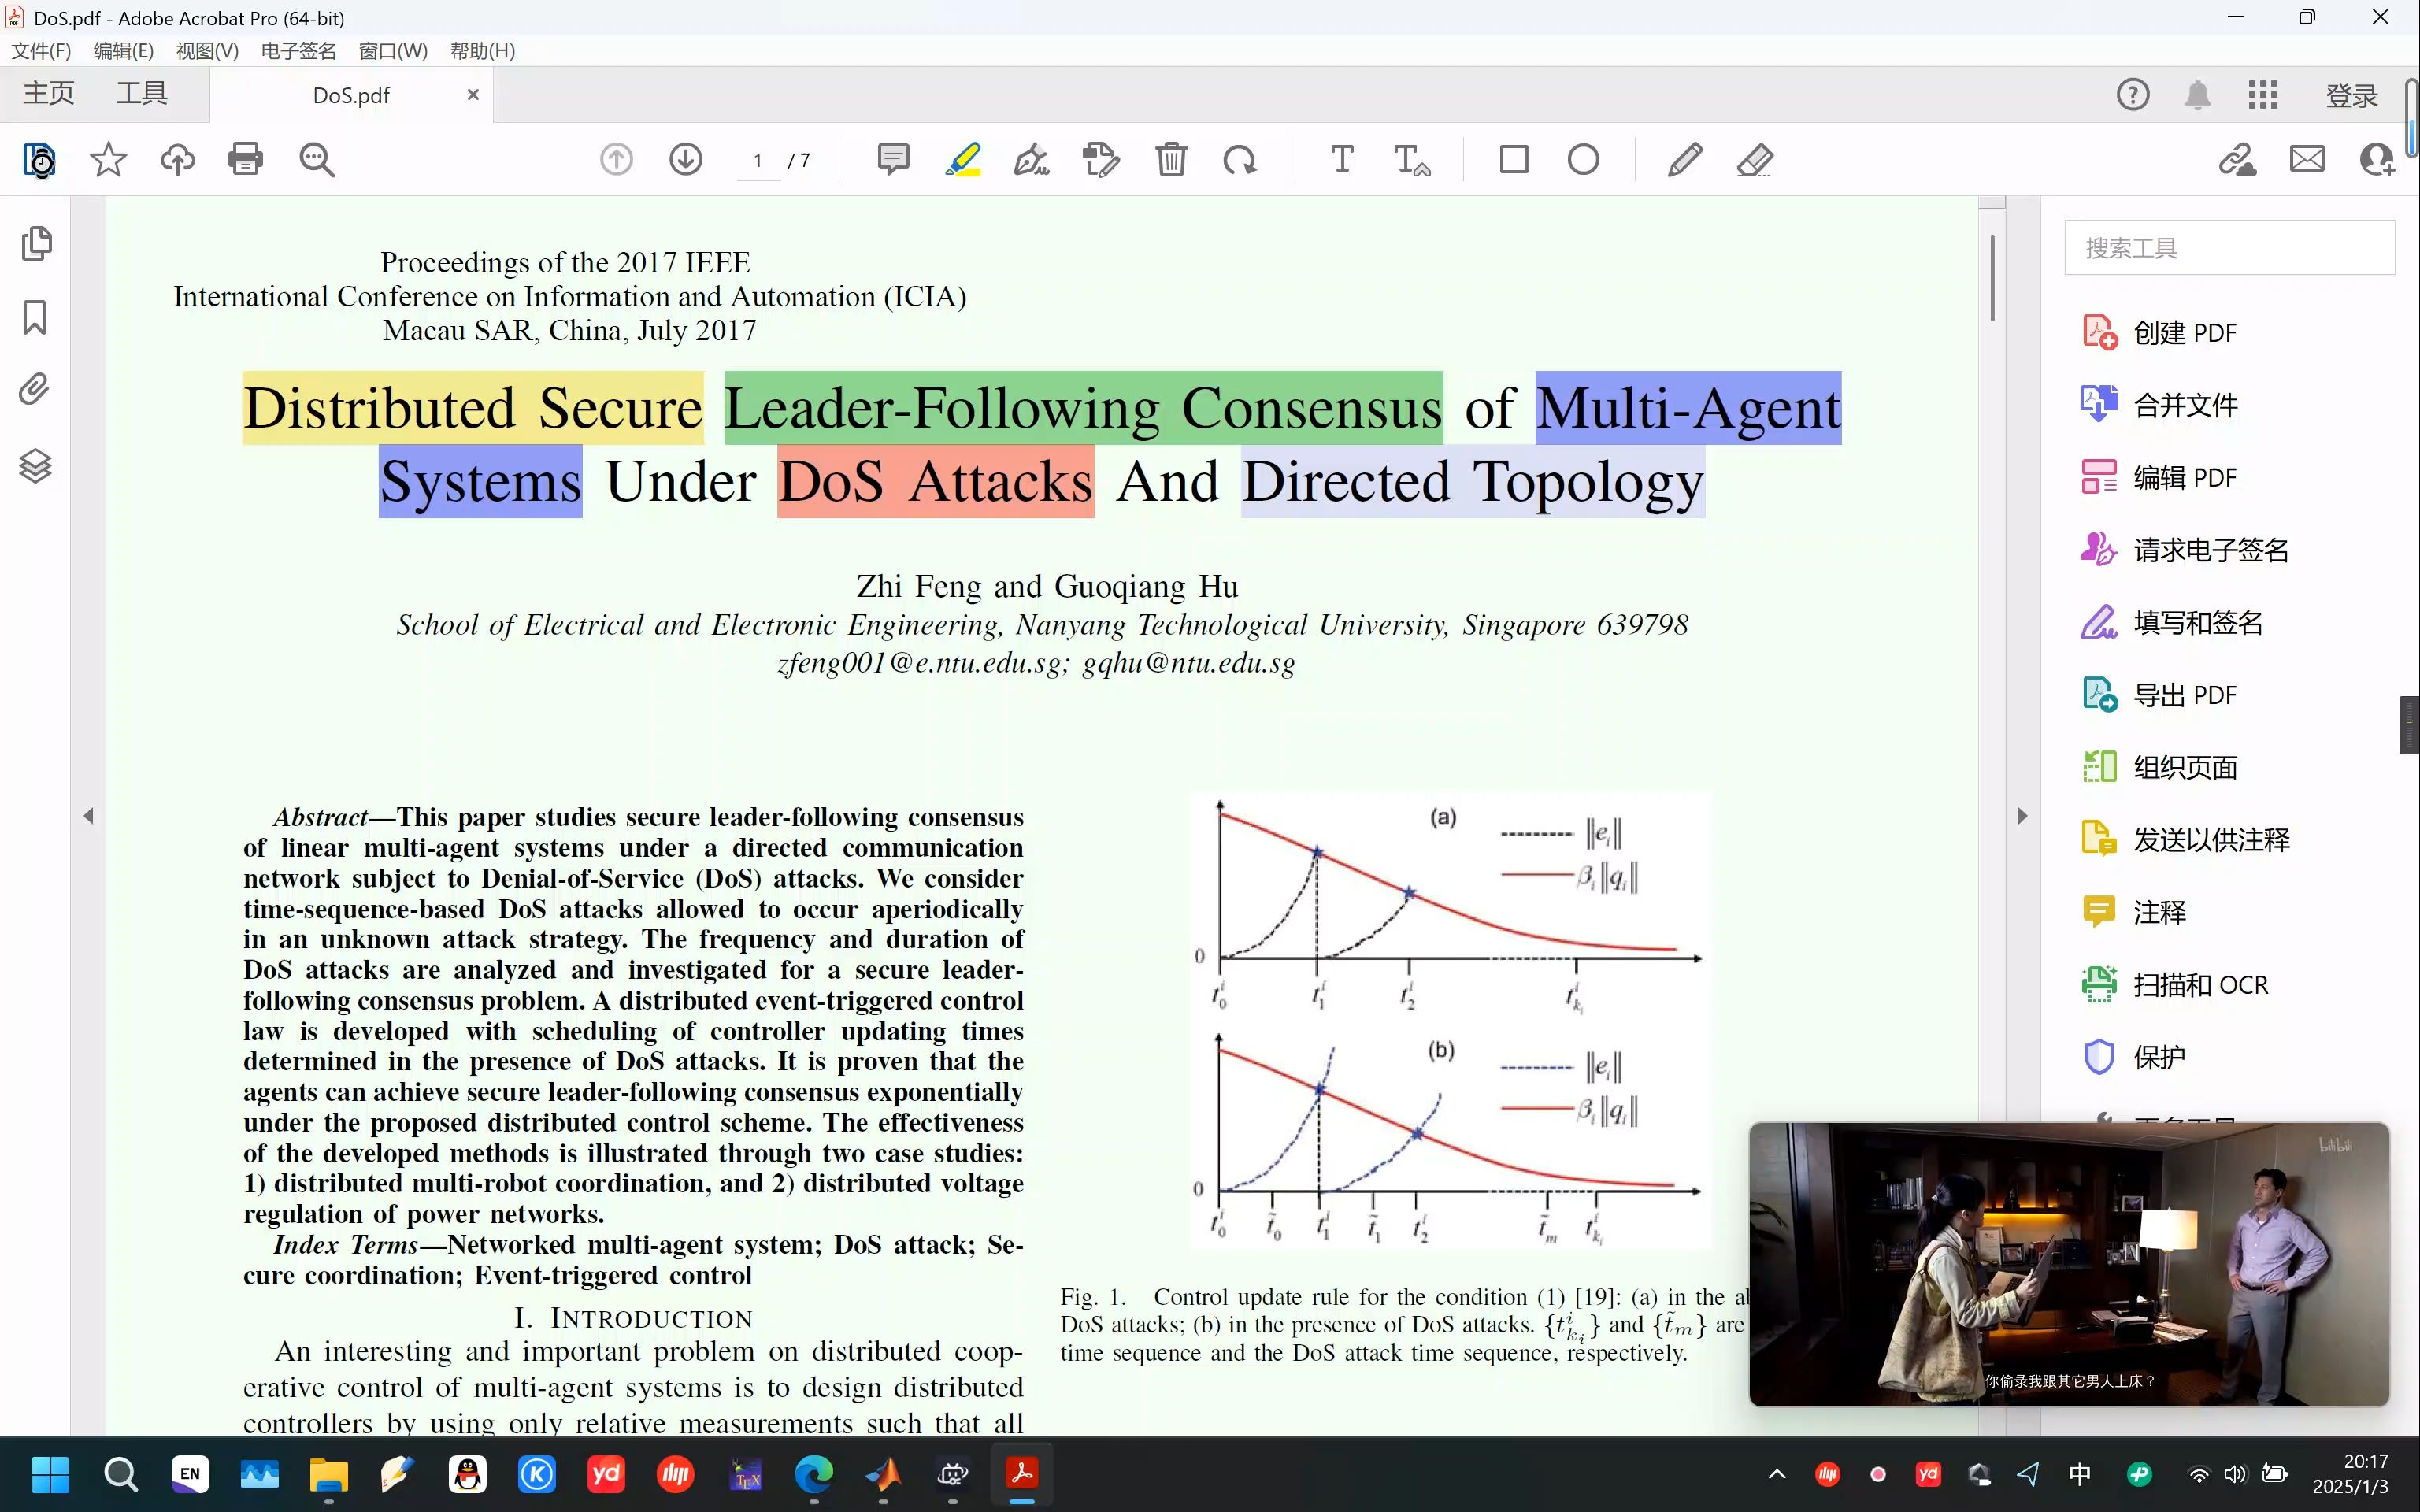Open the 填写和签名 tool
This screenshot has height=1512, width=2420.
click(2172, 623)
